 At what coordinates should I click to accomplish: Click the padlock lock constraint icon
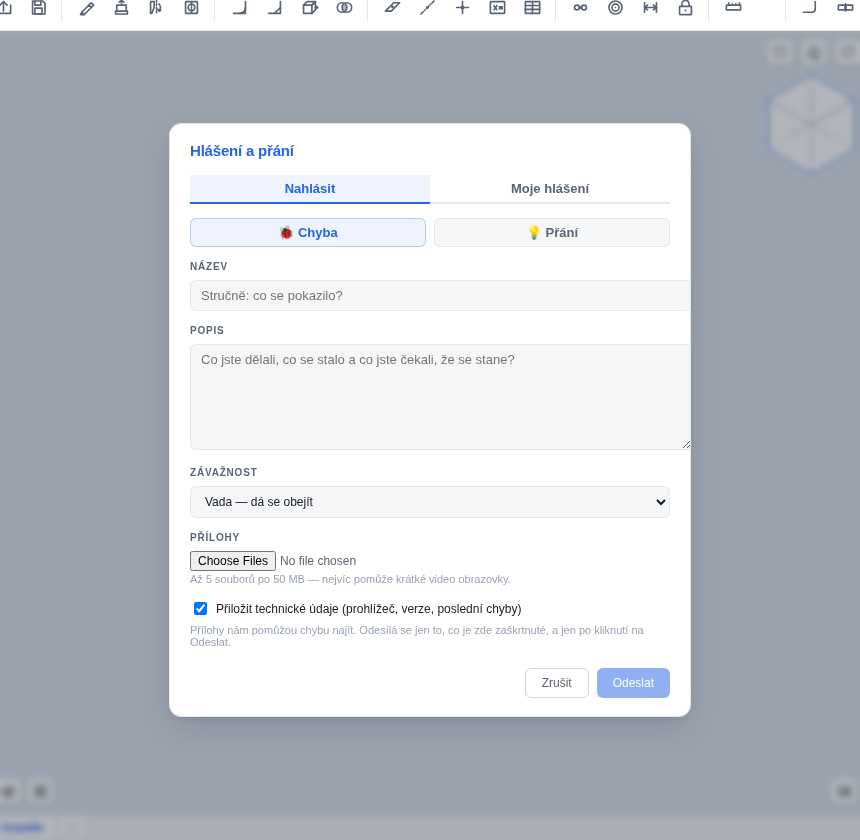click(x=685, y=8)
